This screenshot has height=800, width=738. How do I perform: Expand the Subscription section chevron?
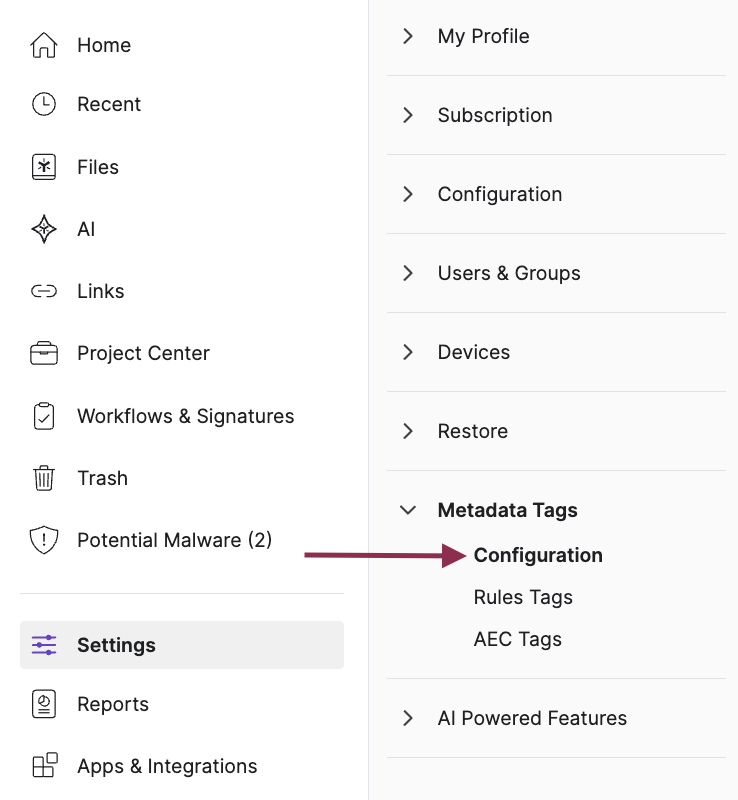(x=408, y=115)
